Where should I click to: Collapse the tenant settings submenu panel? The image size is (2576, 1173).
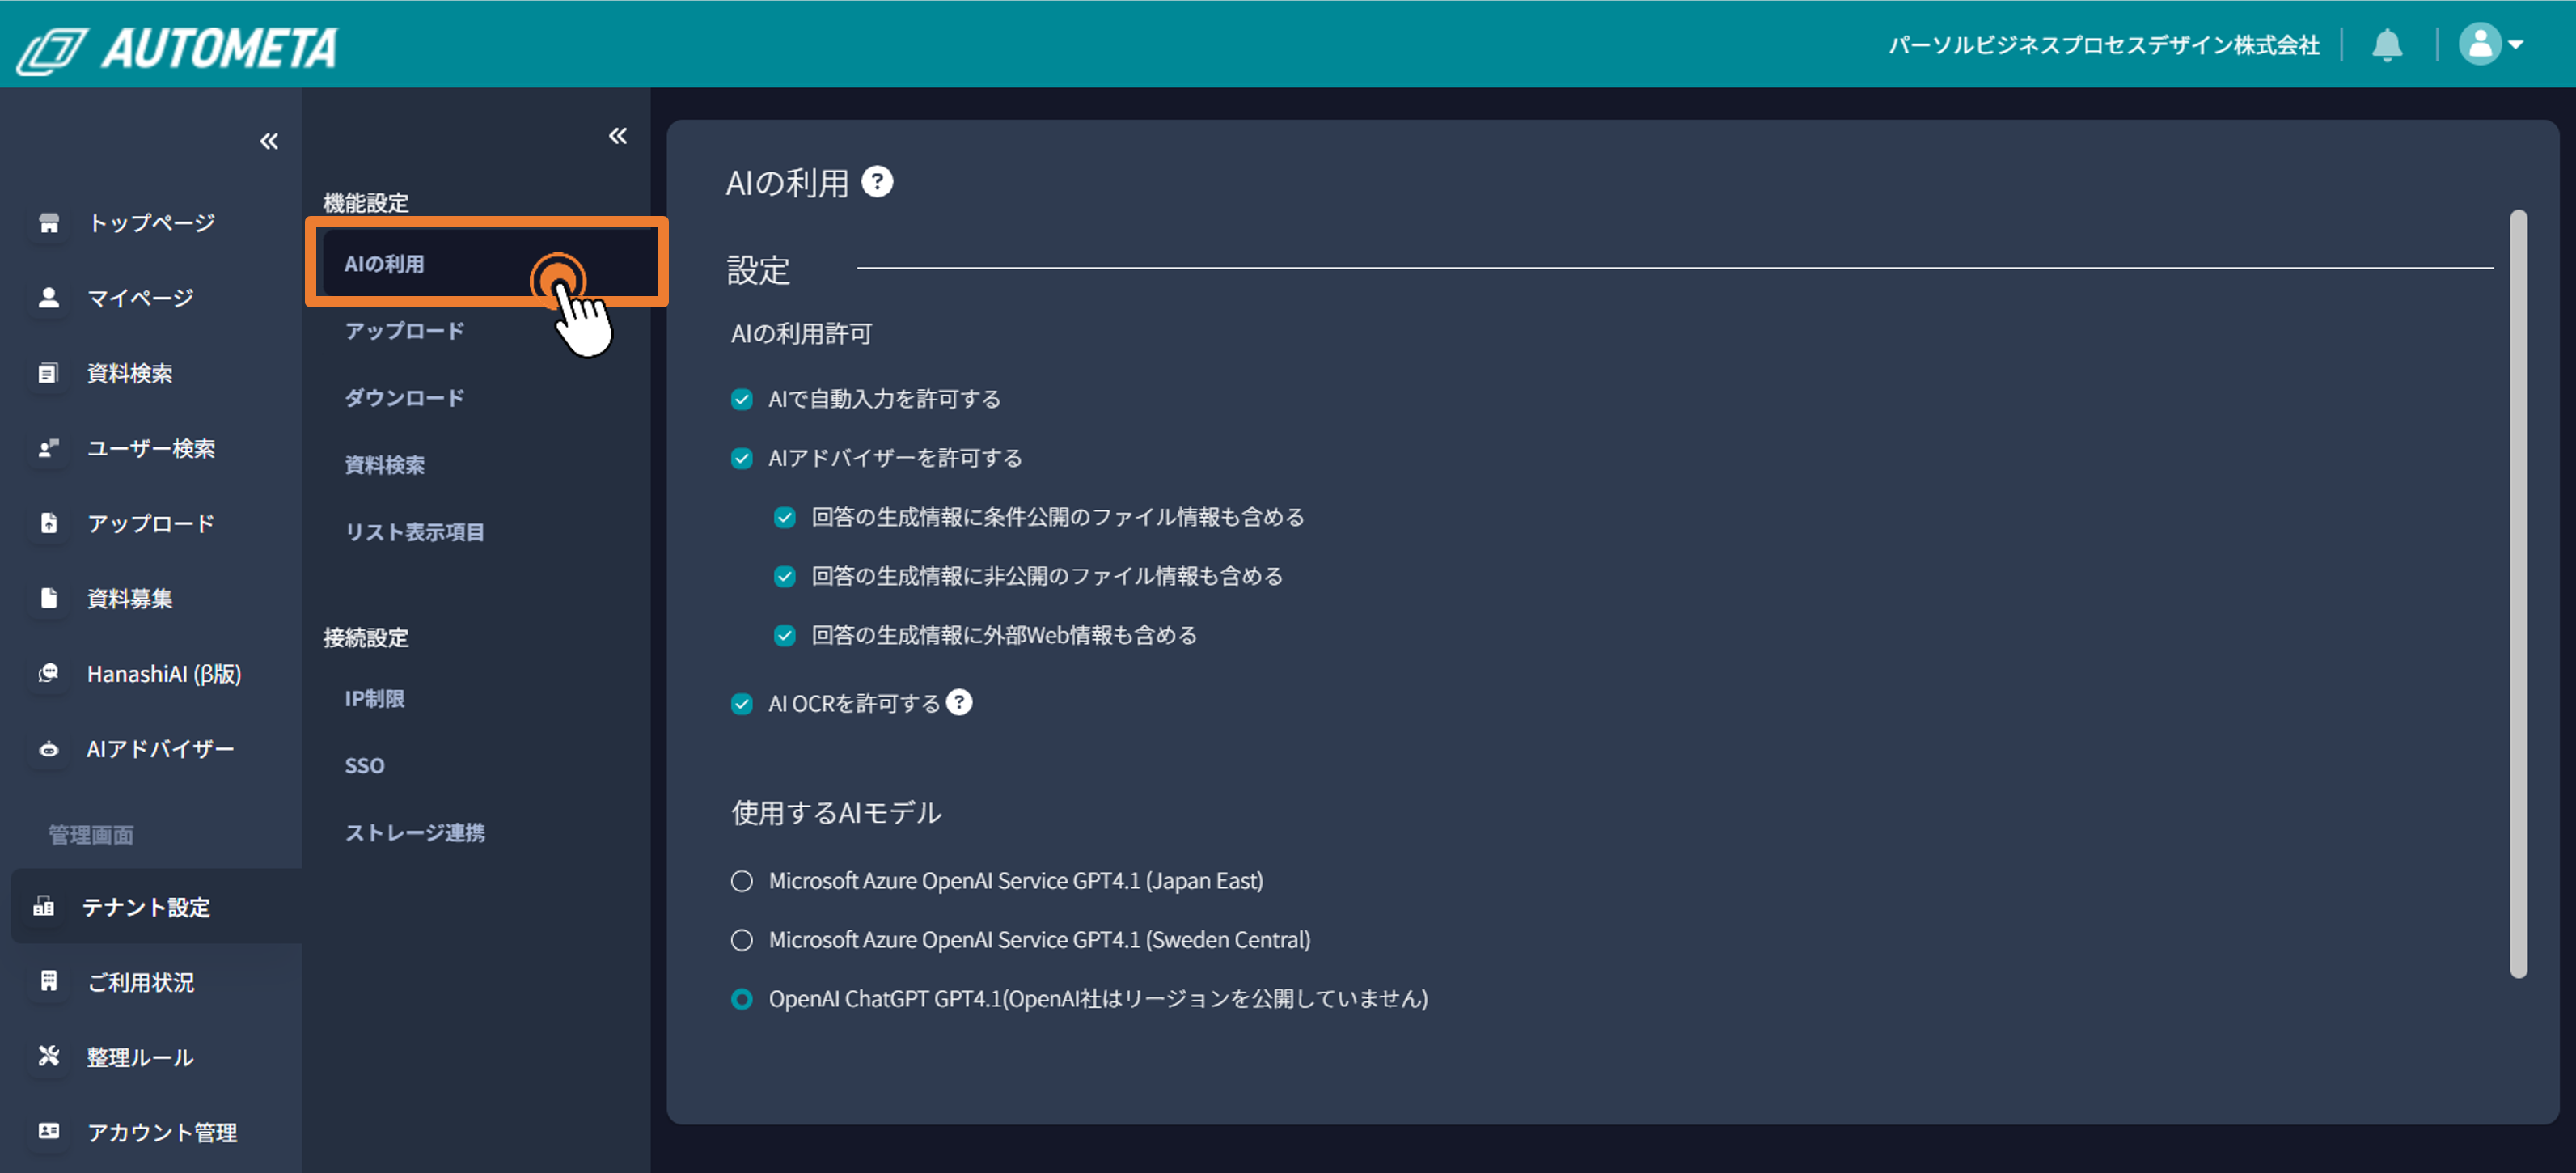click(618, 136)
